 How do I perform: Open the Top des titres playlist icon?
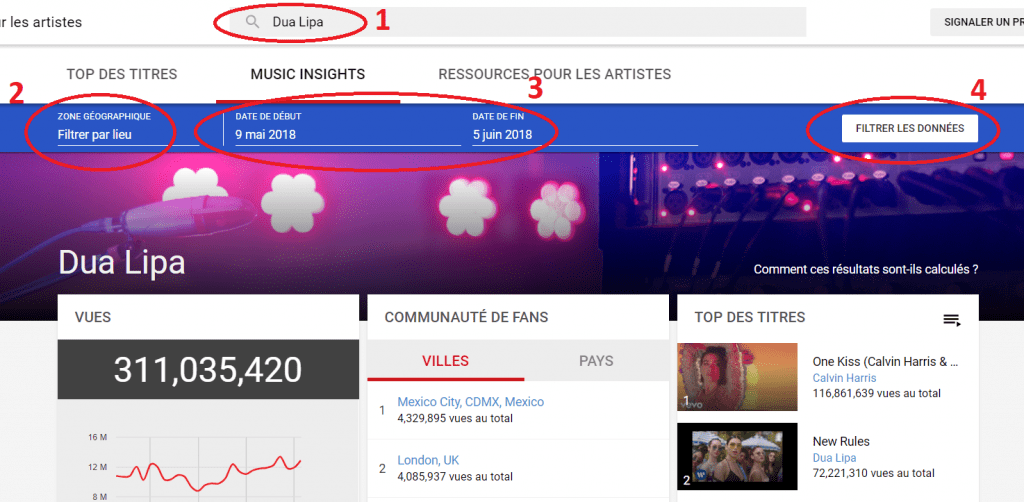point(952,320)
